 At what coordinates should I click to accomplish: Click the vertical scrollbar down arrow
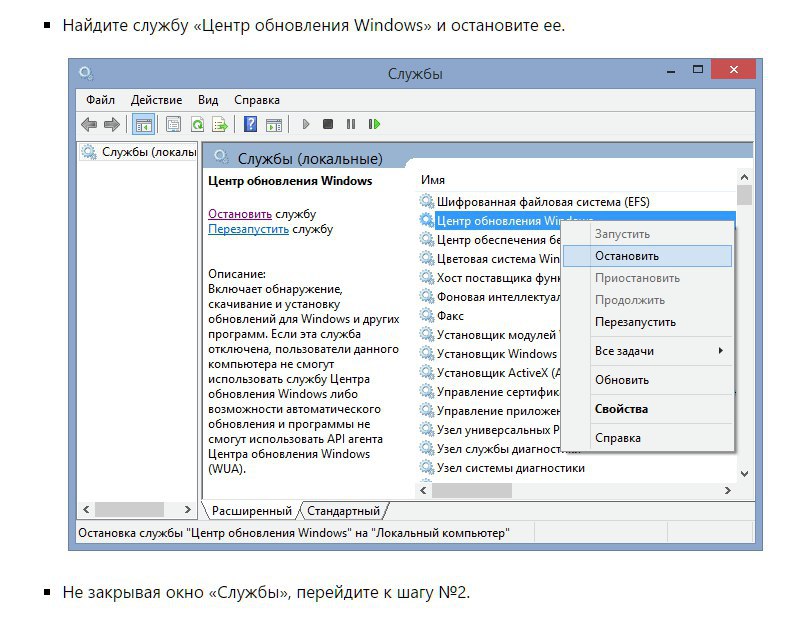coord(744,474)
